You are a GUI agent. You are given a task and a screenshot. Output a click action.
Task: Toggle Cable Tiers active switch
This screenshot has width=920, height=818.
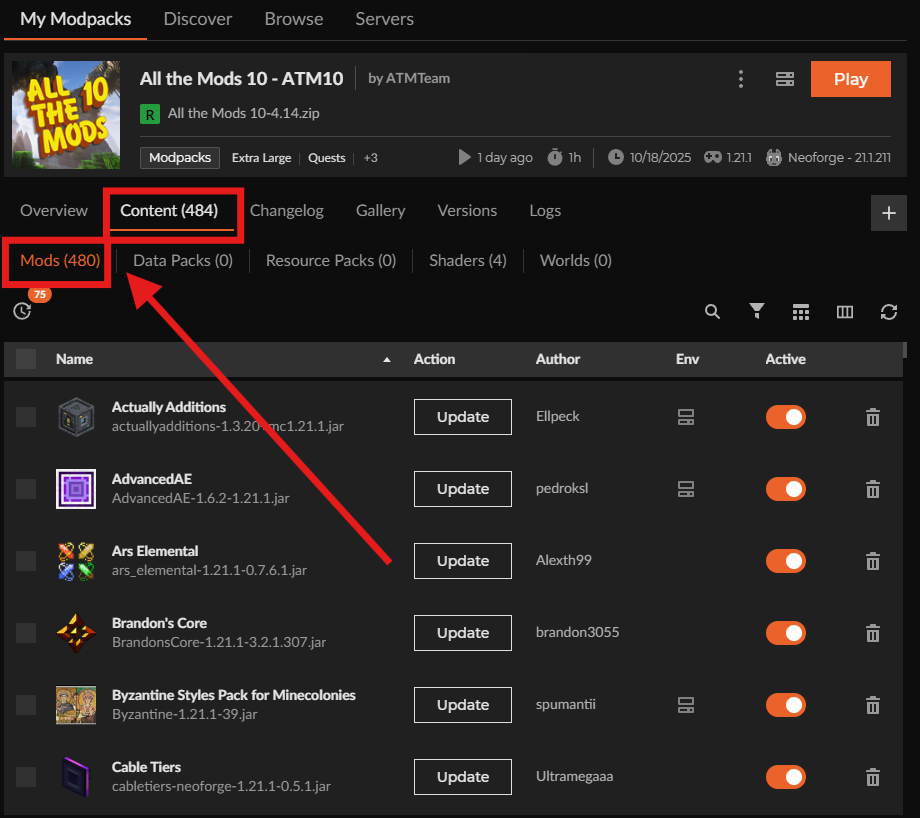click(x=786, y=777)
